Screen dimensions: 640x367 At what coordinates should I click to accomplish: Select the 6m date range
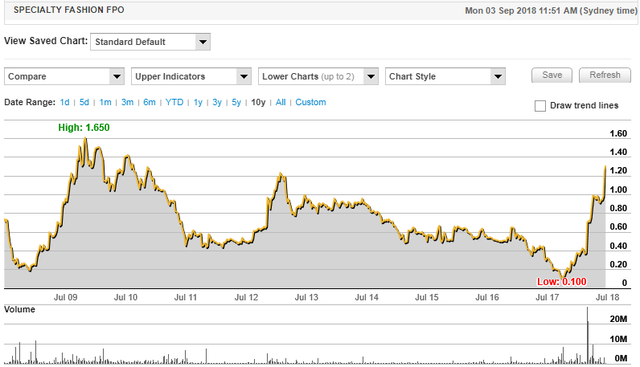click(x=149, y=102)
